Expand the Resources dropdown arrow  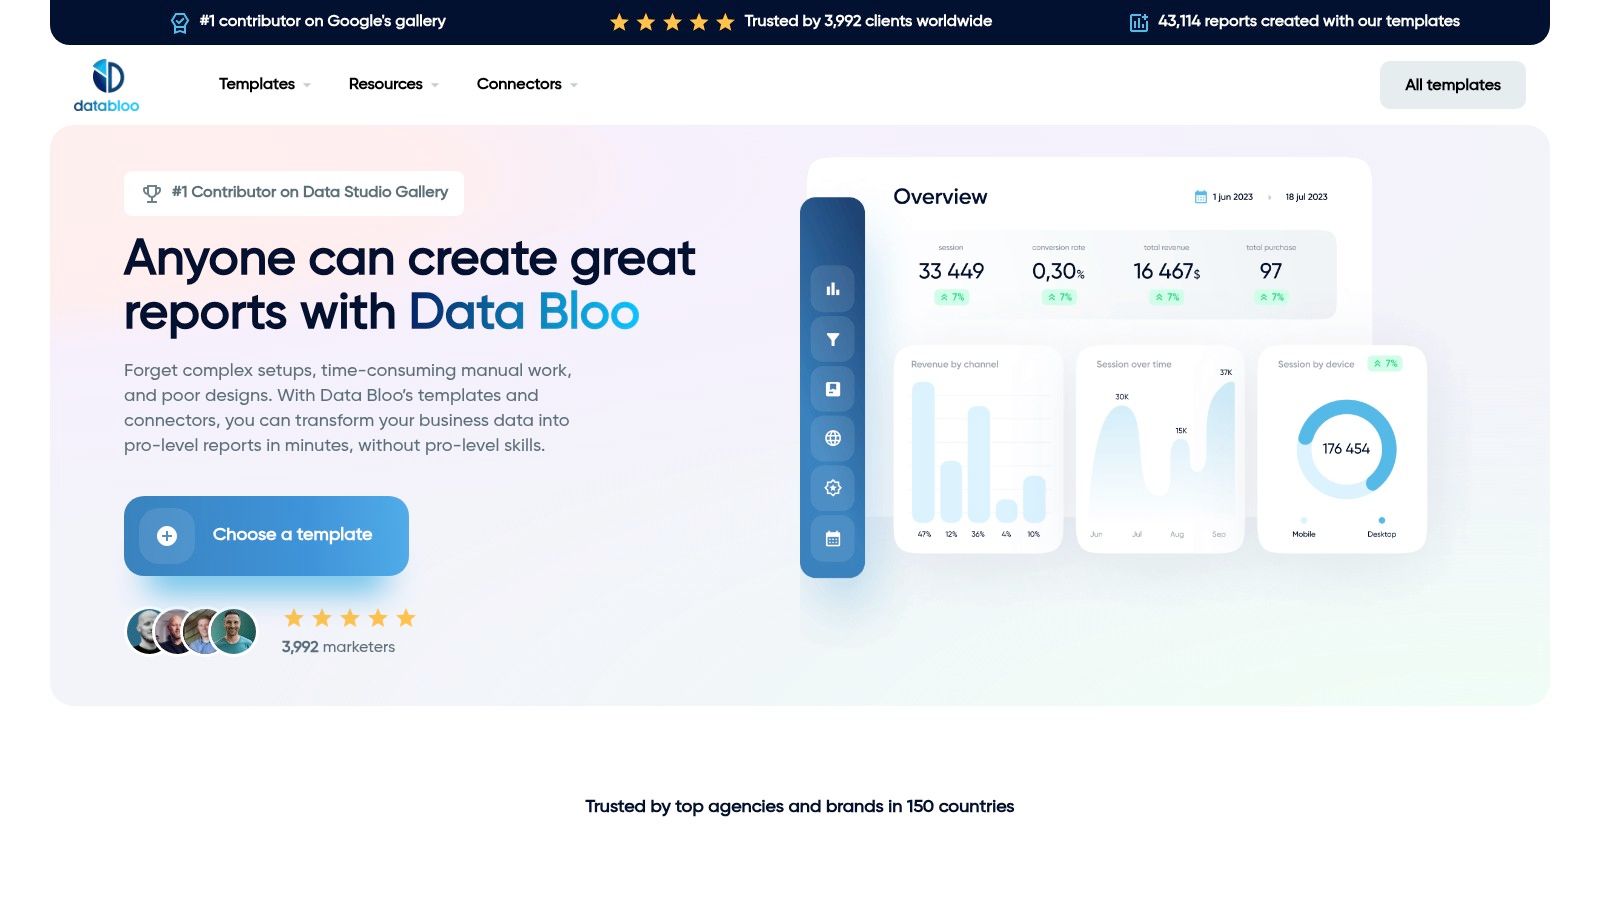(x=435, y=85)
